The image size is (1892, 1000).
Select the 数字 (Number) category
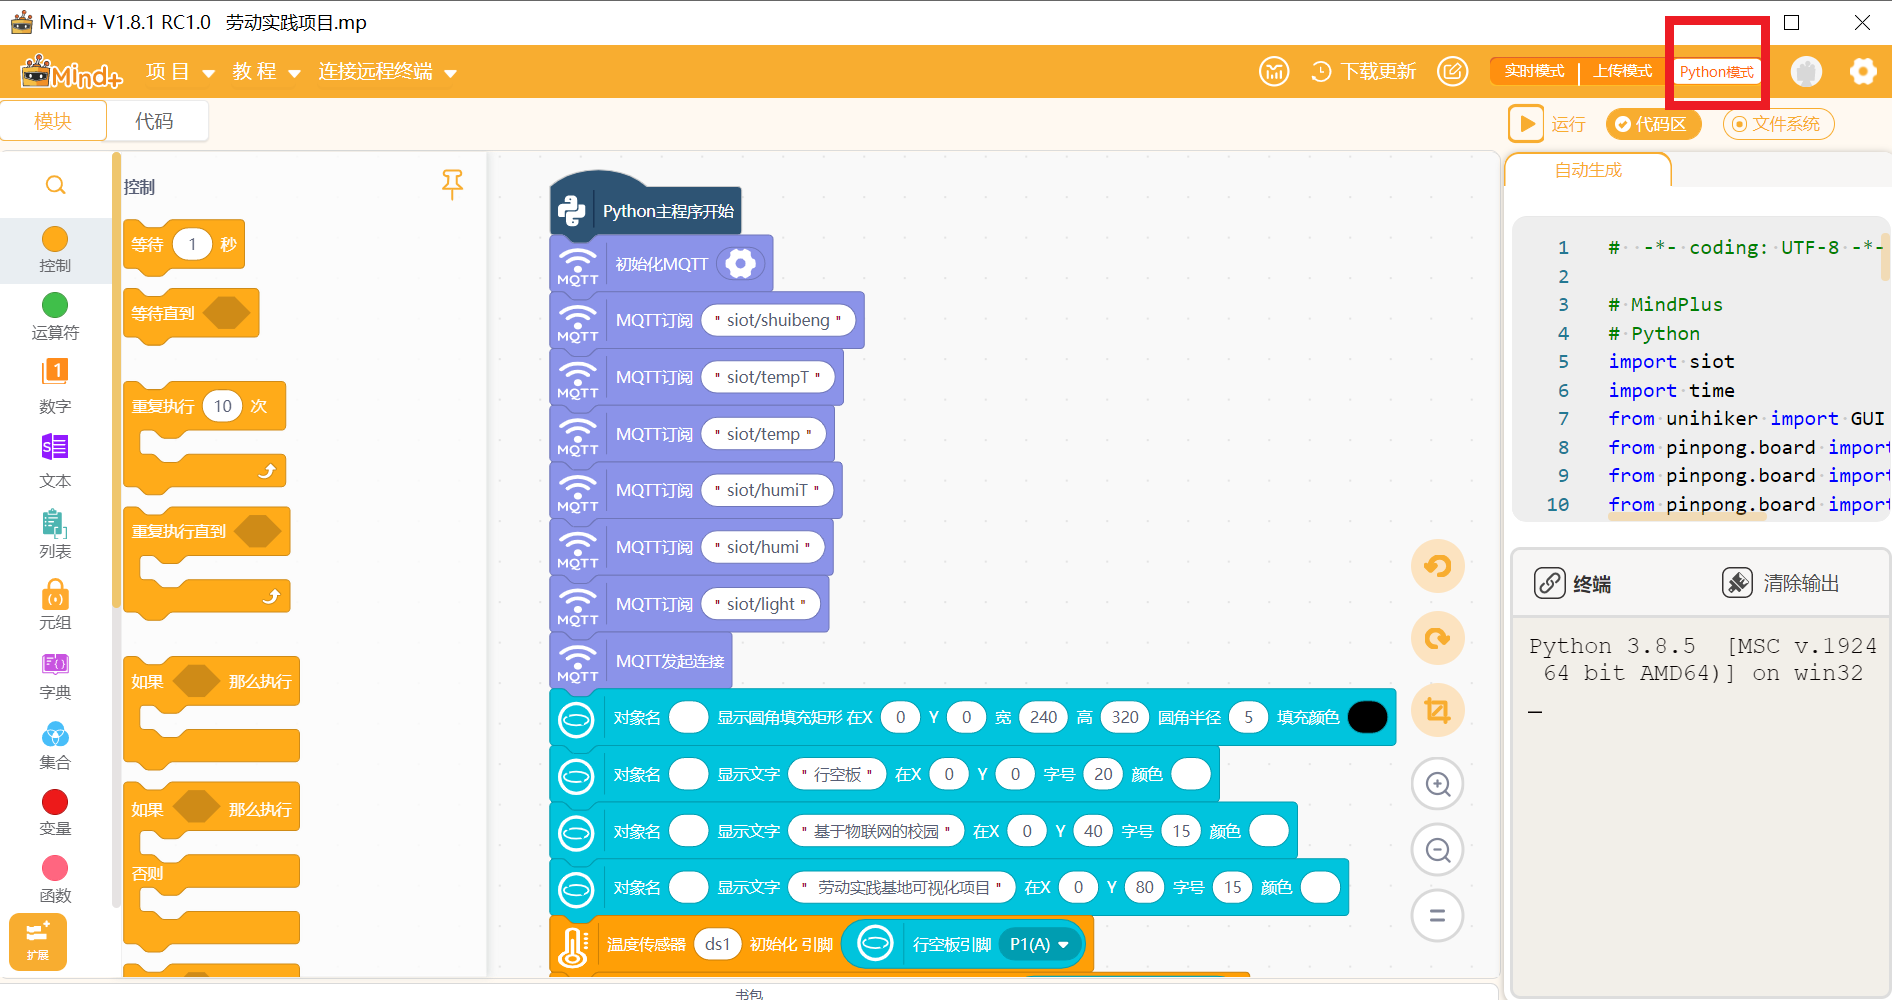pyautogui.click(x=55, y=387)
